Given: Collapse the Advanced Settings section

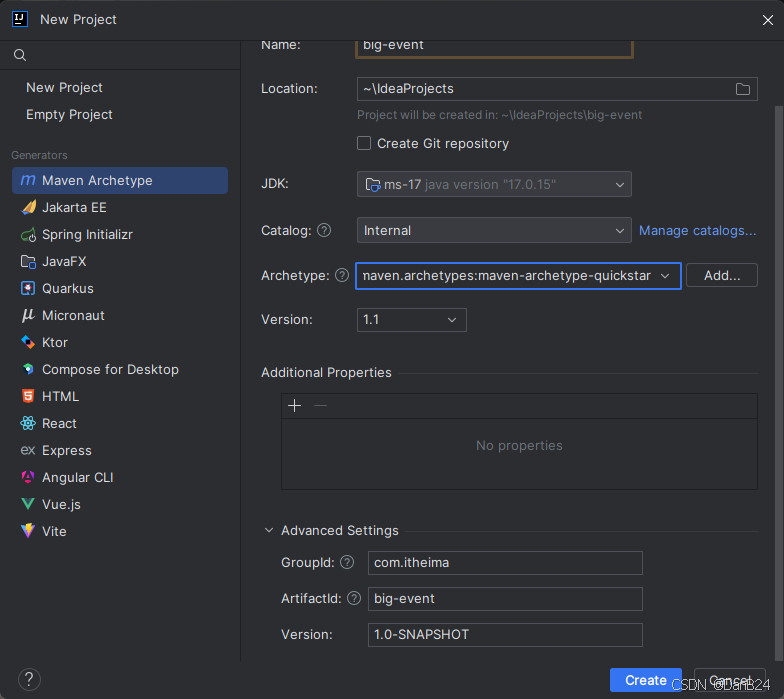Looking at the screenshot, I should click(268, 530).
